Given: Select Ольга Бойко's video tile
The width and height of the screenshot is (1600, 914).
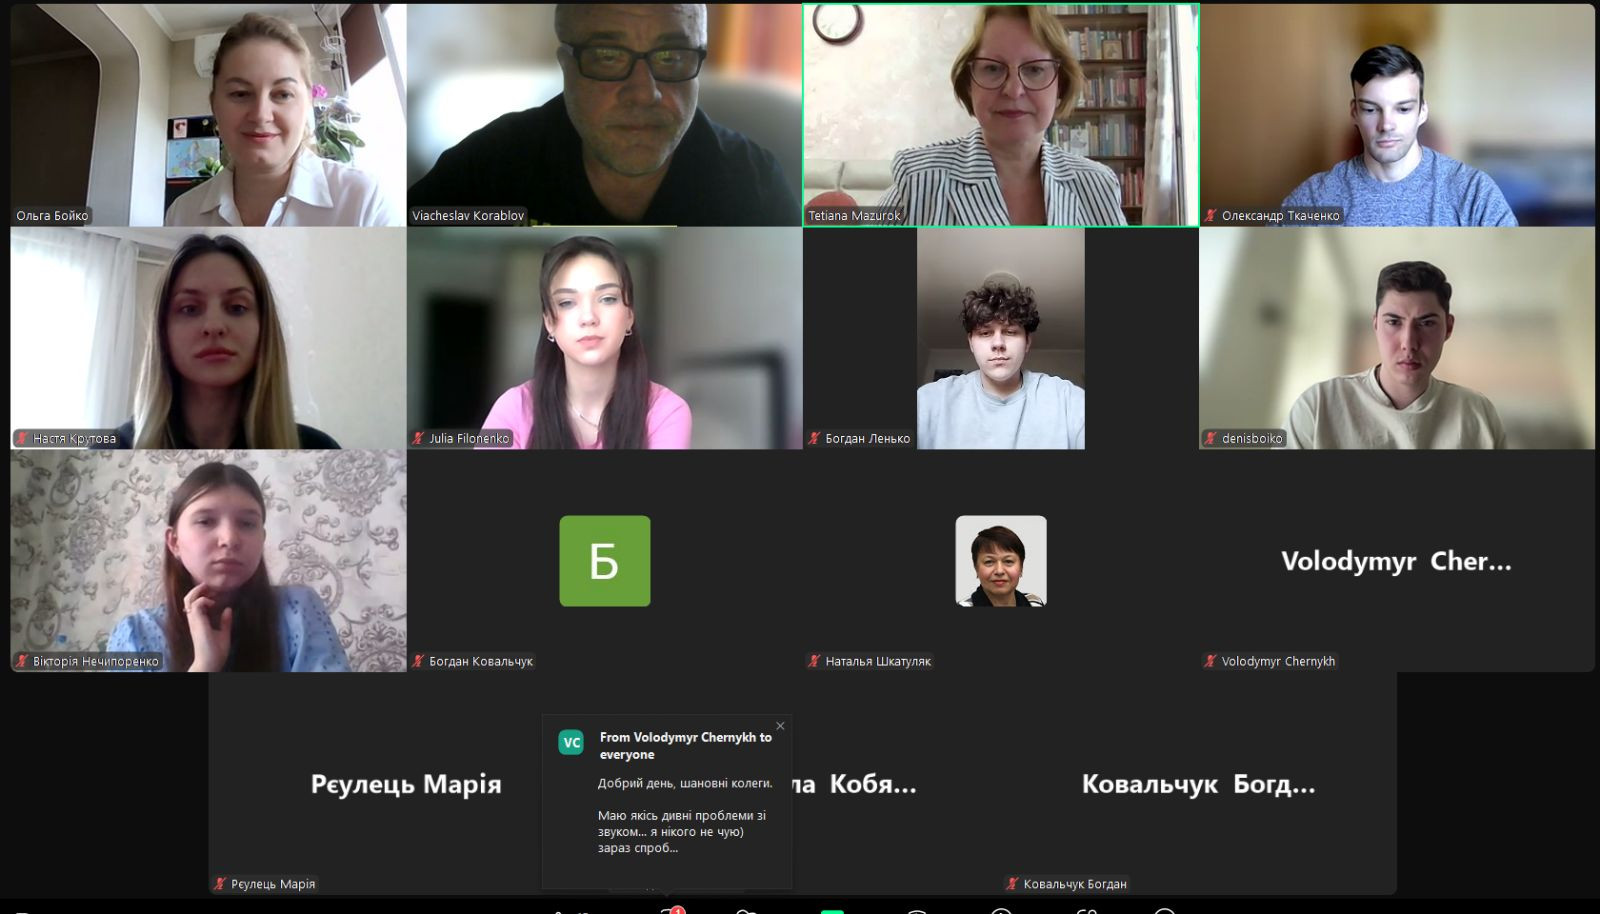Looking at the screenshot, I should (x=208, y=115).
